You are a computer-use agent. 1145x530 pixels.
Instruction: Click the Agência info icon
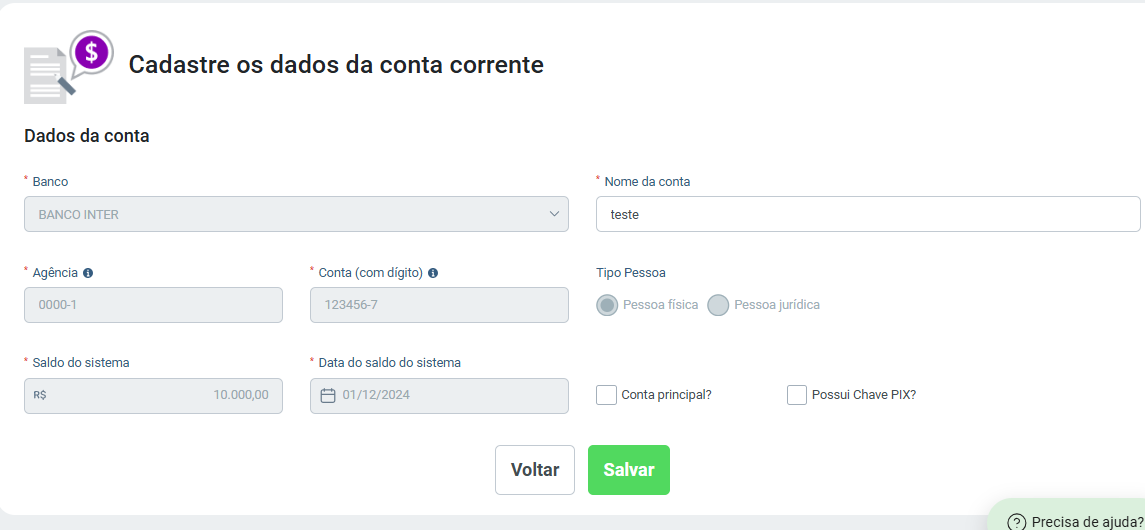(x=88, y=273)
